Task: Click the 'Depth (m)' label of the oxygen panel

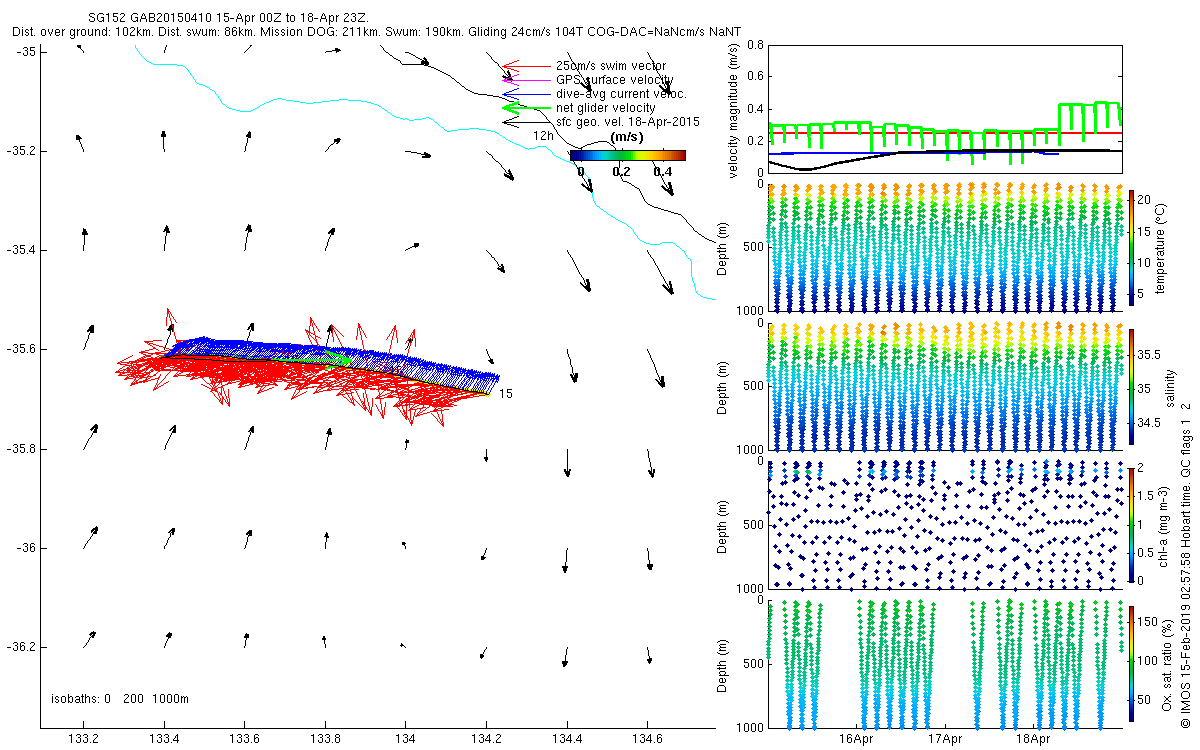Action: click(723, 663)
